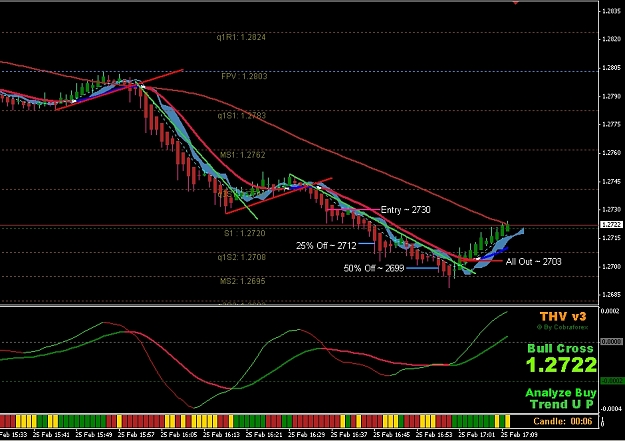The height and width of the screenshot is (441, 625).
Task: Click the red line beside All Out label
Action: [491, 261]
